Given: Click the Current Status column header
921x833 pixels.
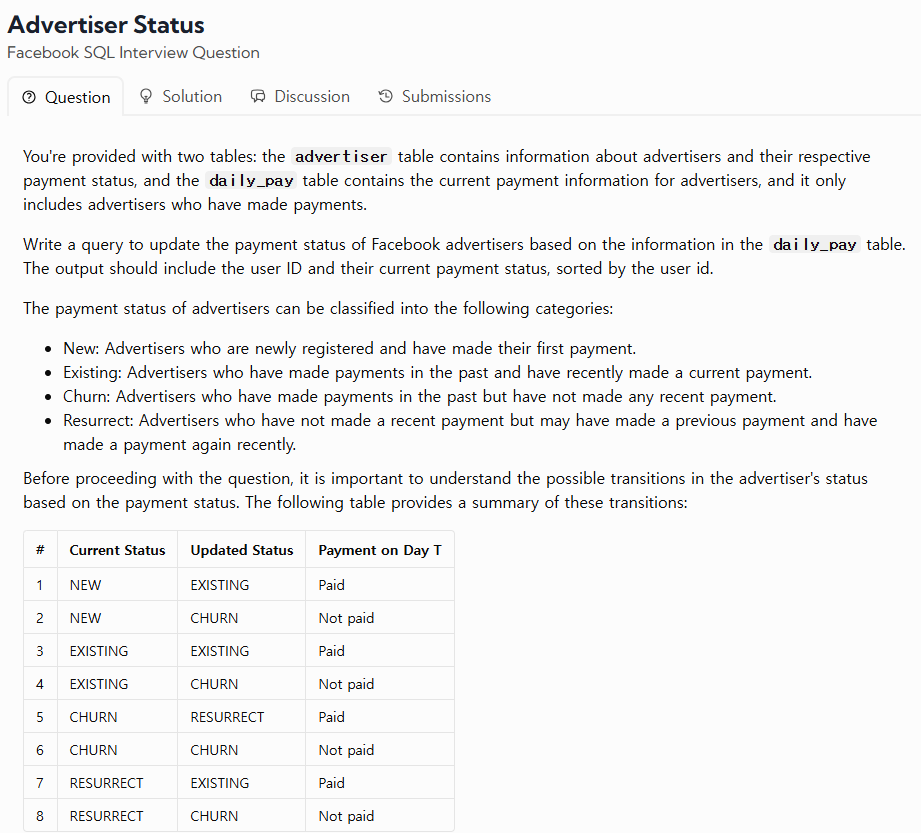Looking at the screenshot, I should point(117,550).
